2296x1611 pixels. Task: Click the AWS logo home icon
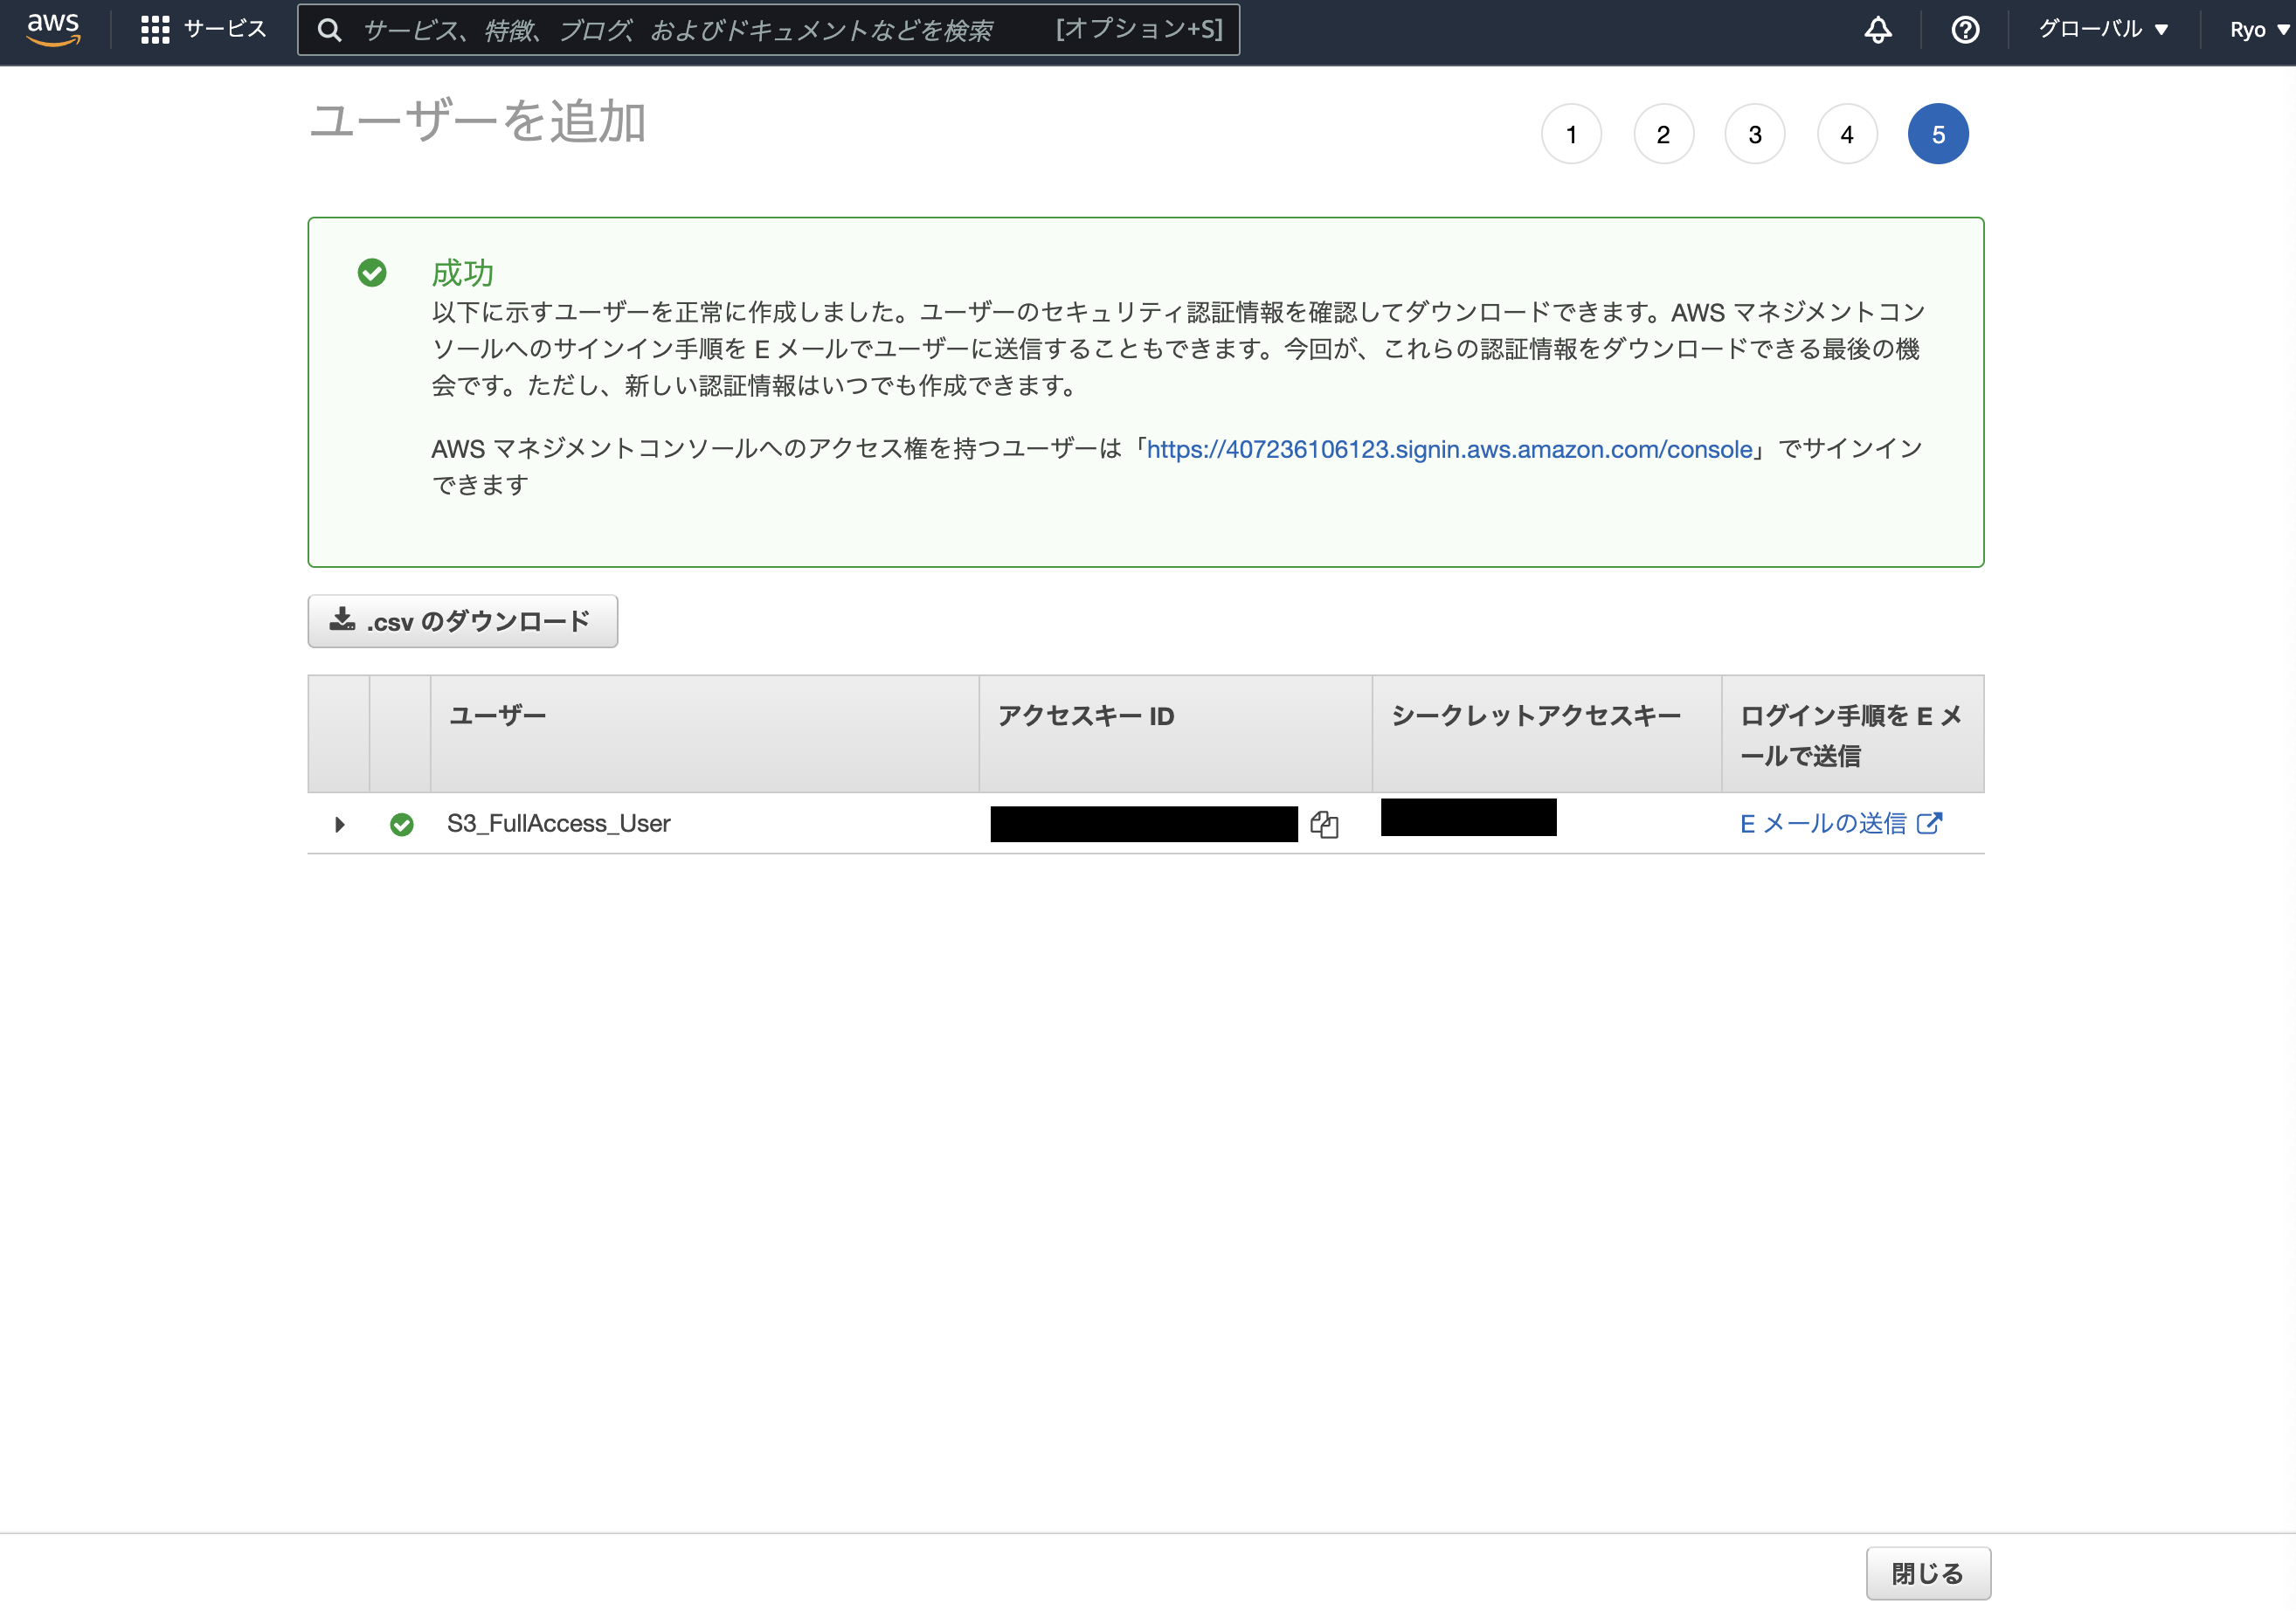point(53,29)
